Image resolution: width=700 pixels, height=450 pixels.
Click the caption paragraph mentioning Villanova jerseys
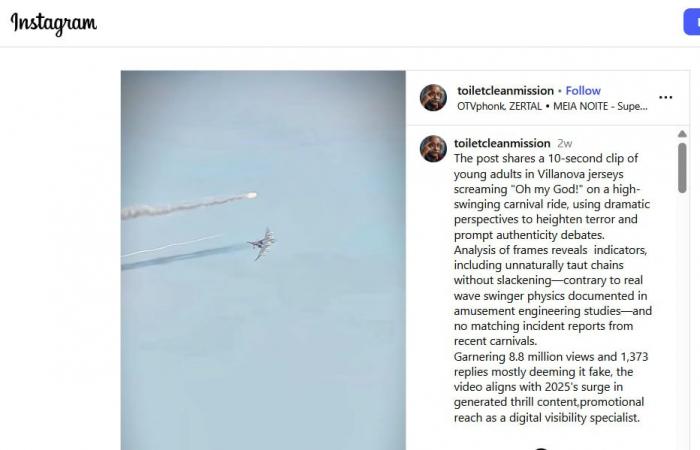point(552,196)
